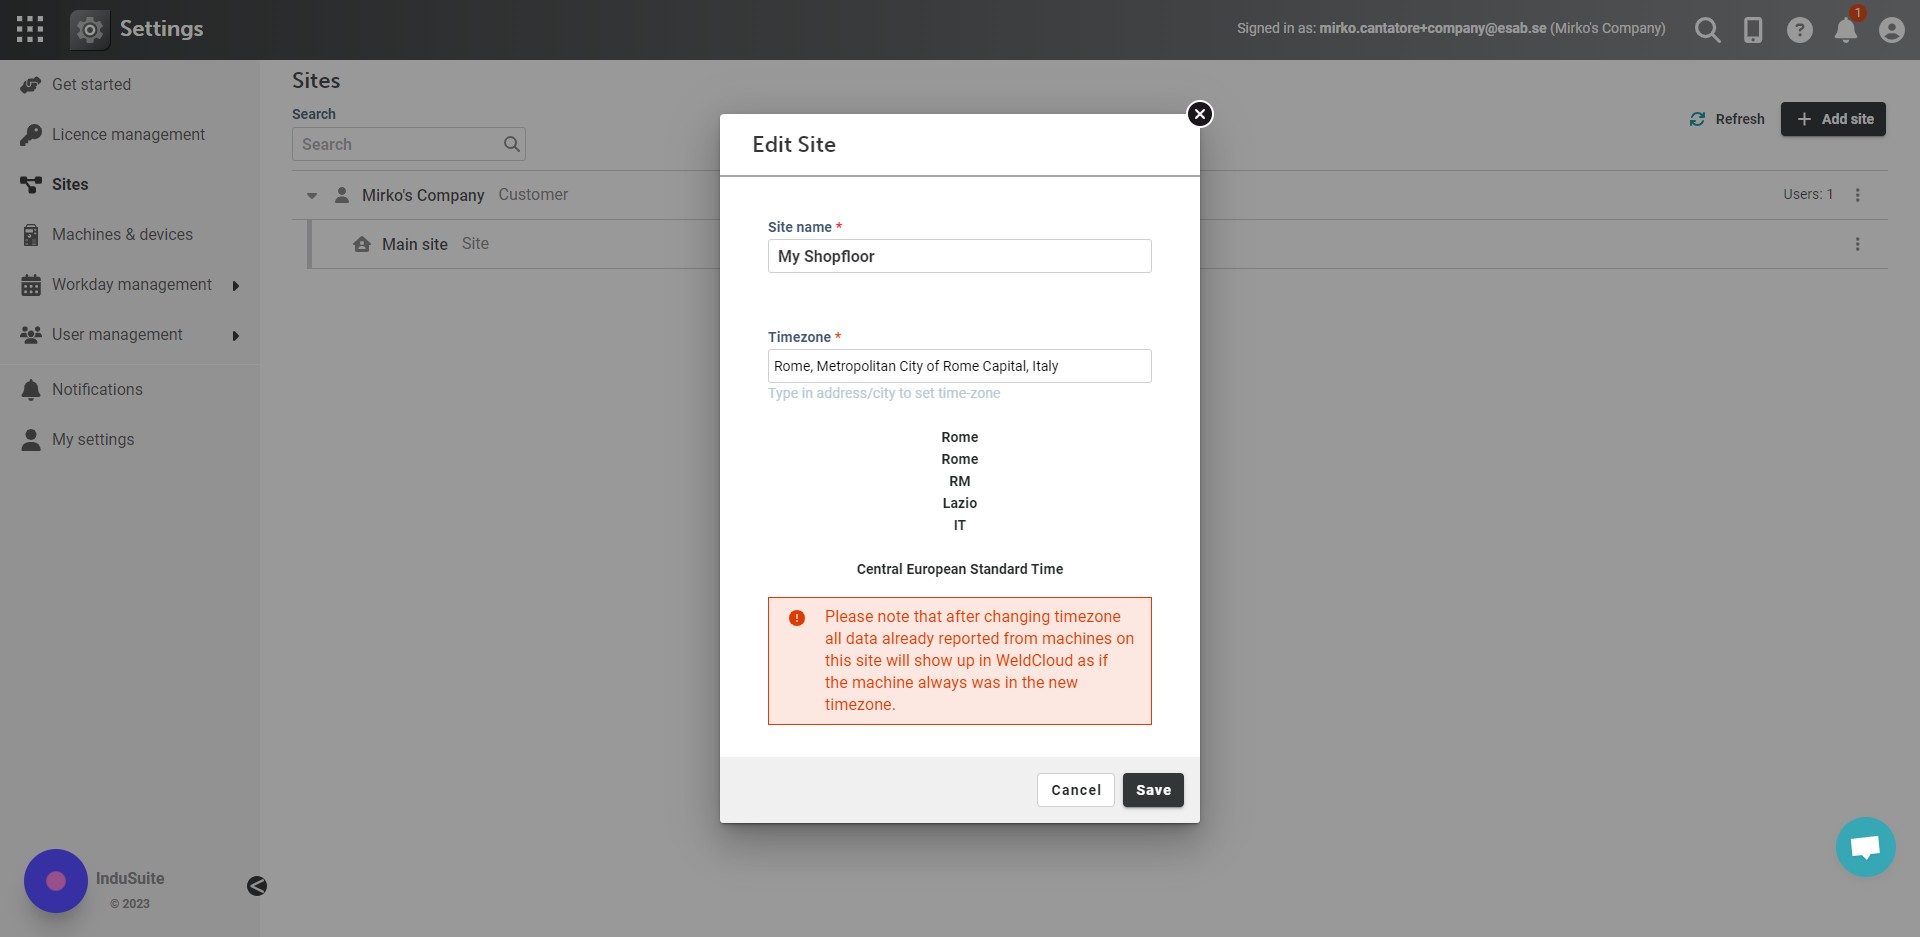The image size is (1920, 937).
Task: Click the Add site button
Action: [1833, 119]
